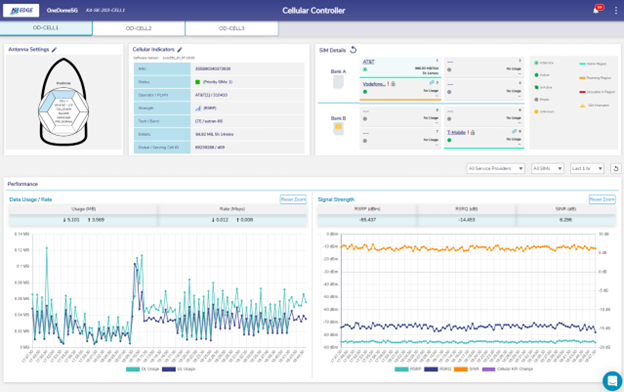Click the red exclamation beside T-Mobile
This screenshot has height=392, width=624.
point(468,133)
